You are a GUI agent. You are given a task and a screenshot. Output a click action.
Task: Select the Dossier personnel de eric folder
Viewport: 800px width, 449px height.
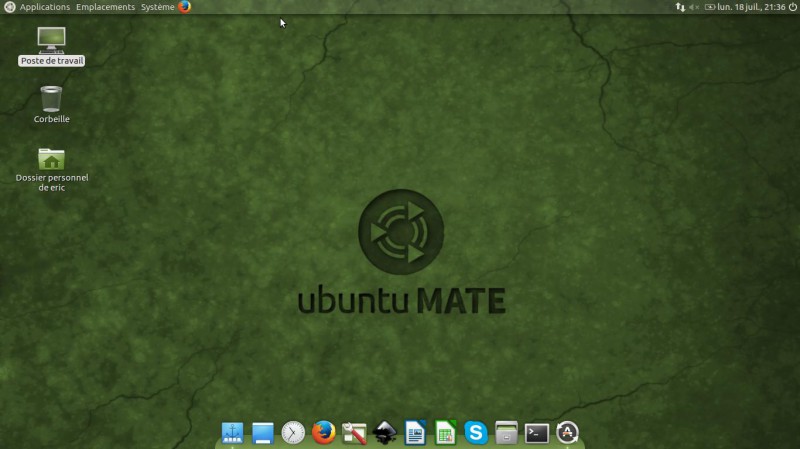52,170
